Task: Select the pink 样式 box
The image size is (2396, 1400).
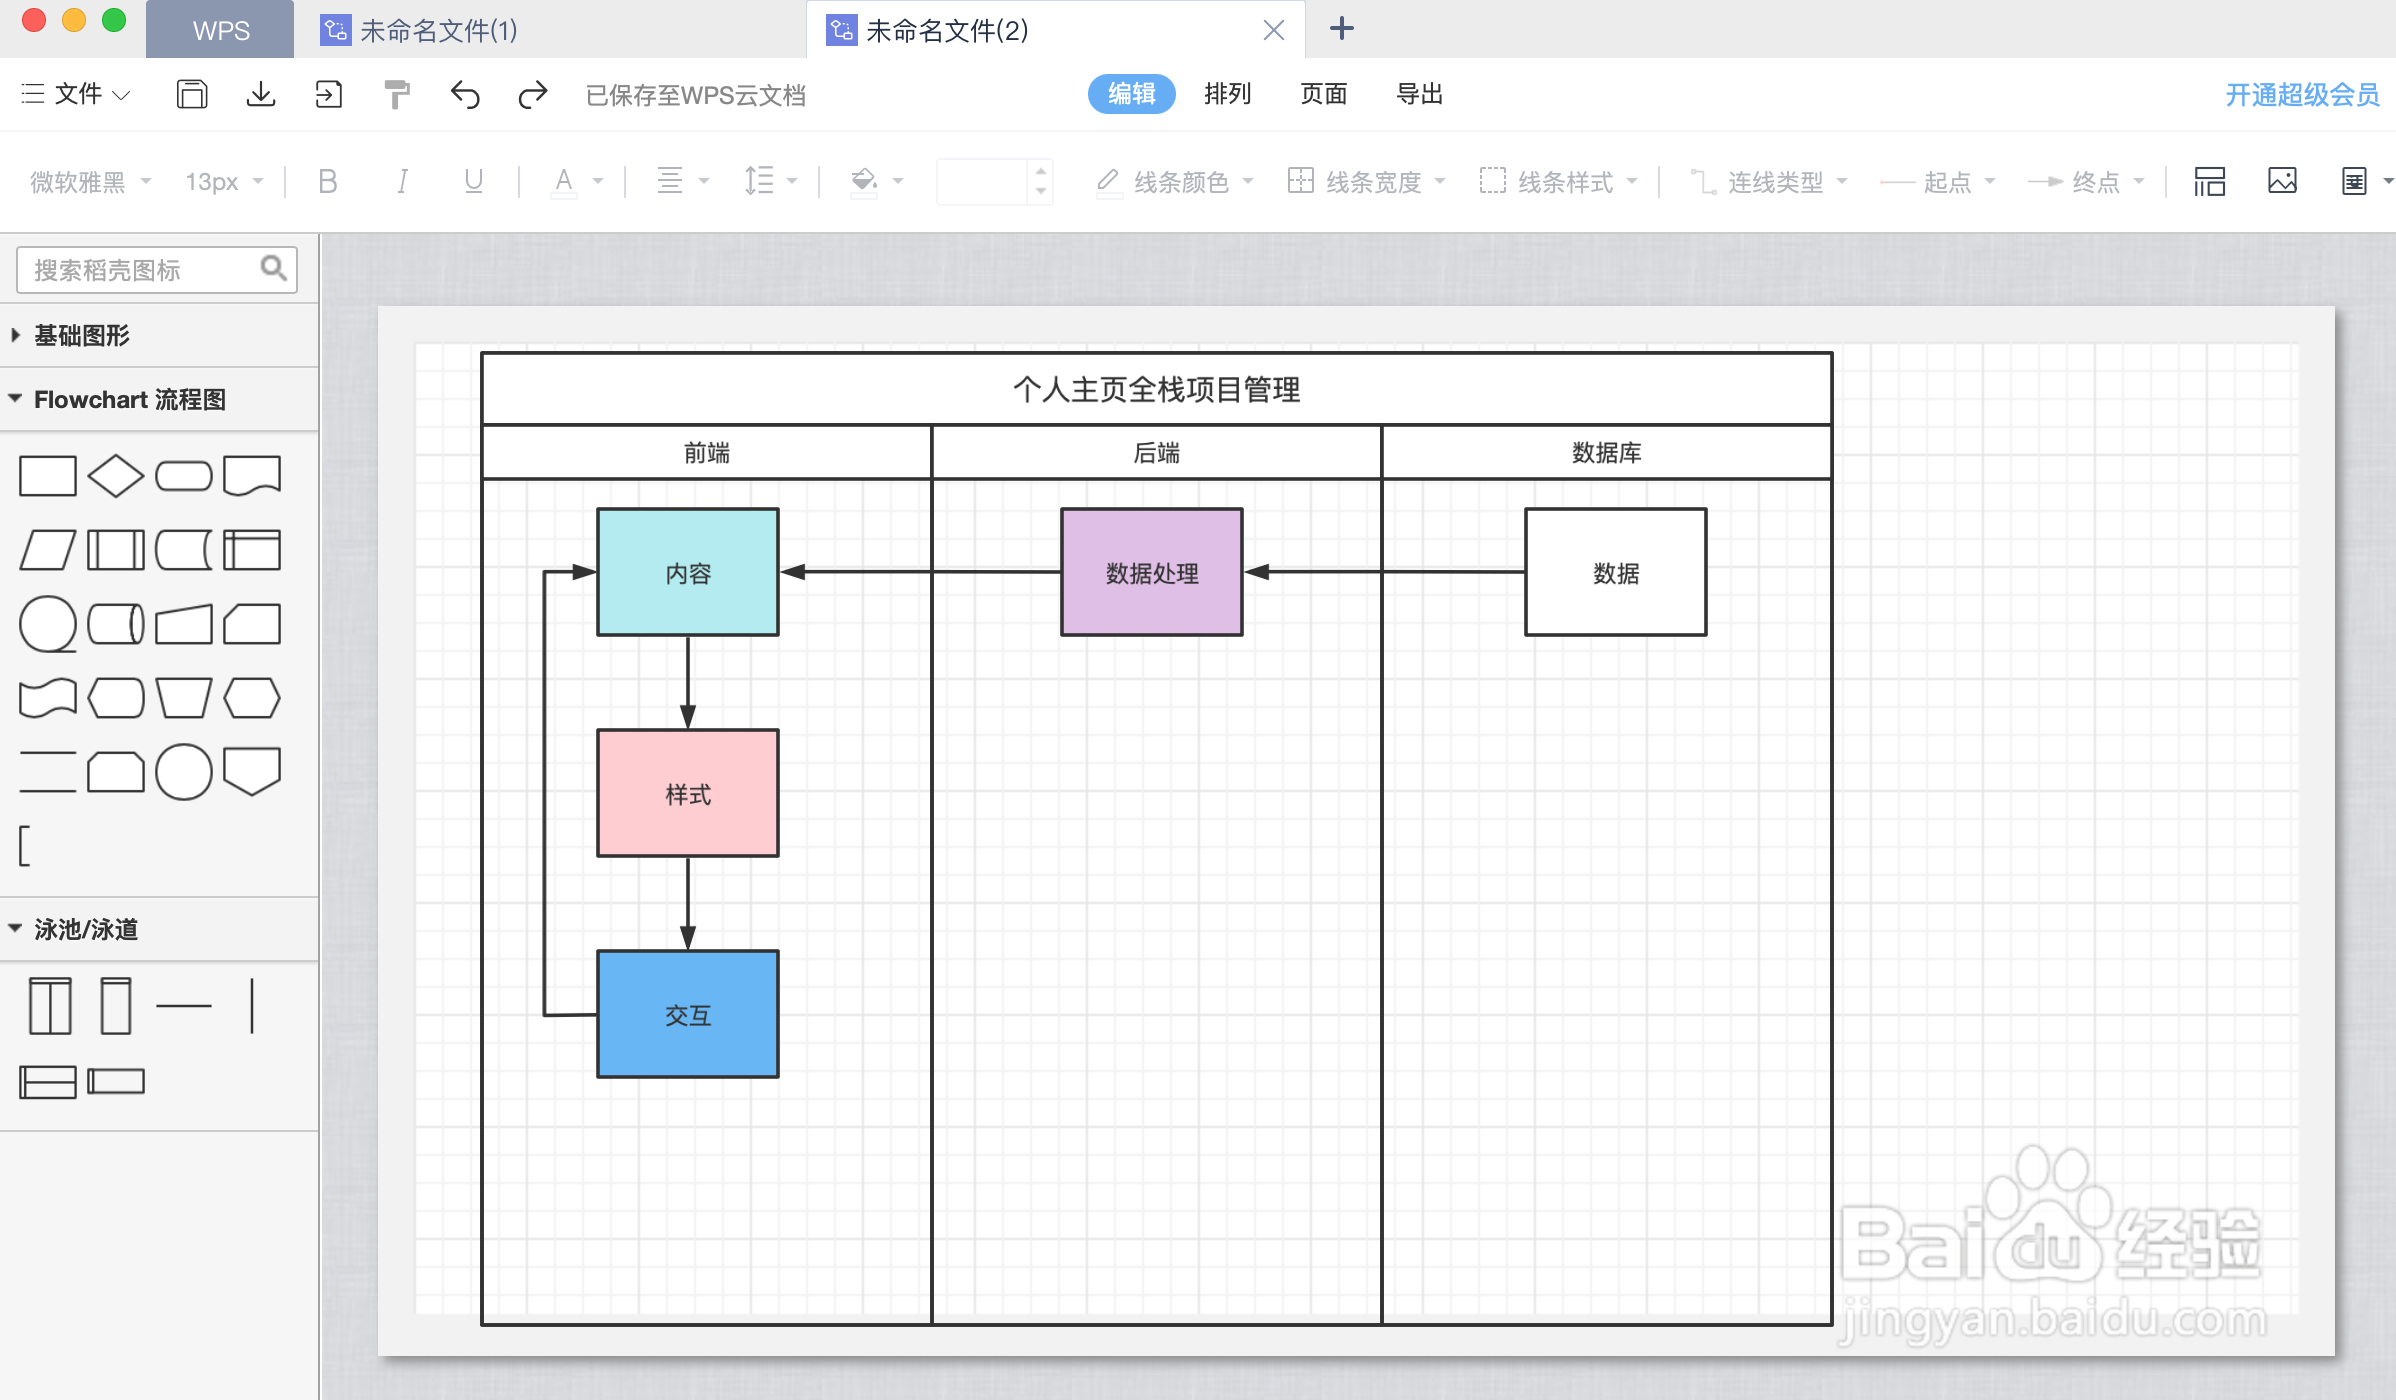Action: pos(688,793)
